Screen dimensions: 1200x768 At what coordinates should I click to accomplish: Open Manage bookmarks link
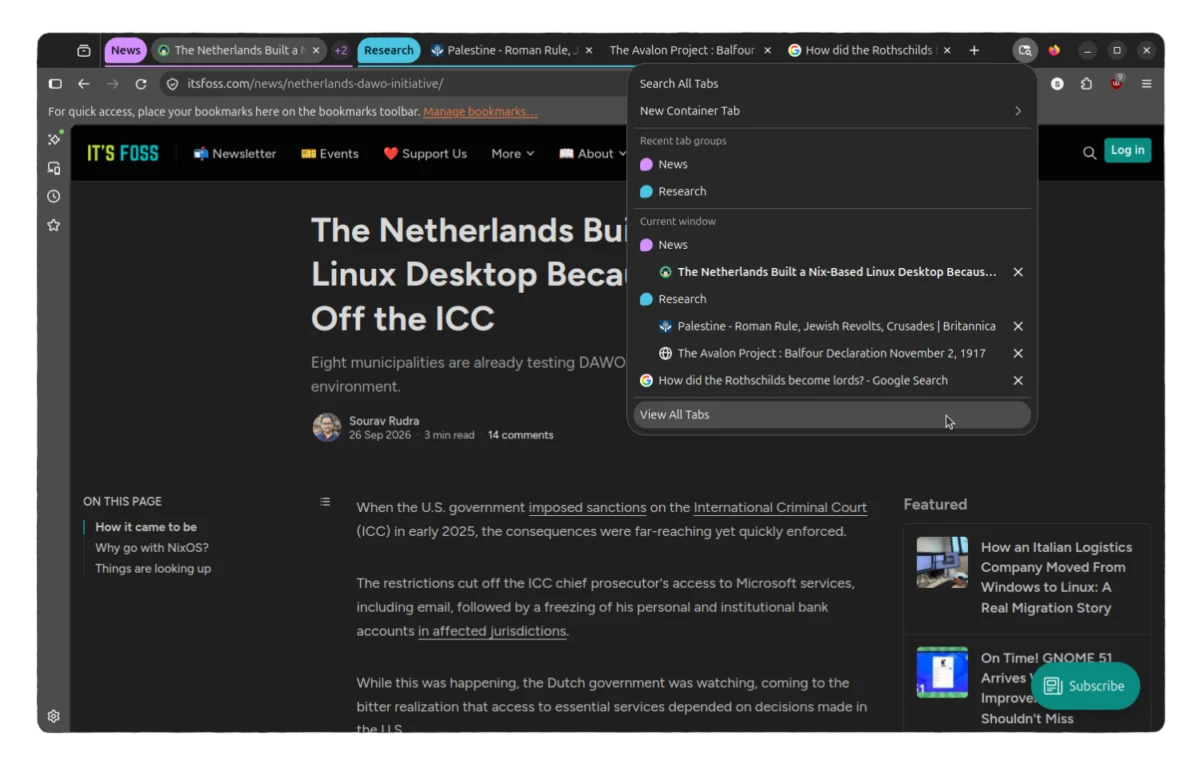(x=480, y=112)
